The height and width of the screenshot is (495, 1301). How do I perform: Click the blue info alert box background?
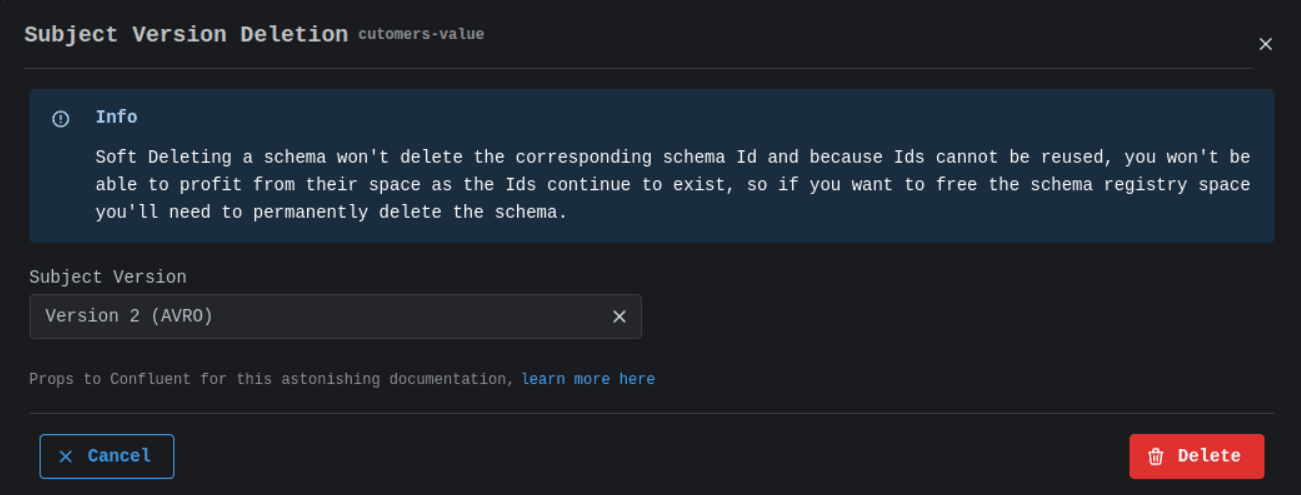coord(652,166)
